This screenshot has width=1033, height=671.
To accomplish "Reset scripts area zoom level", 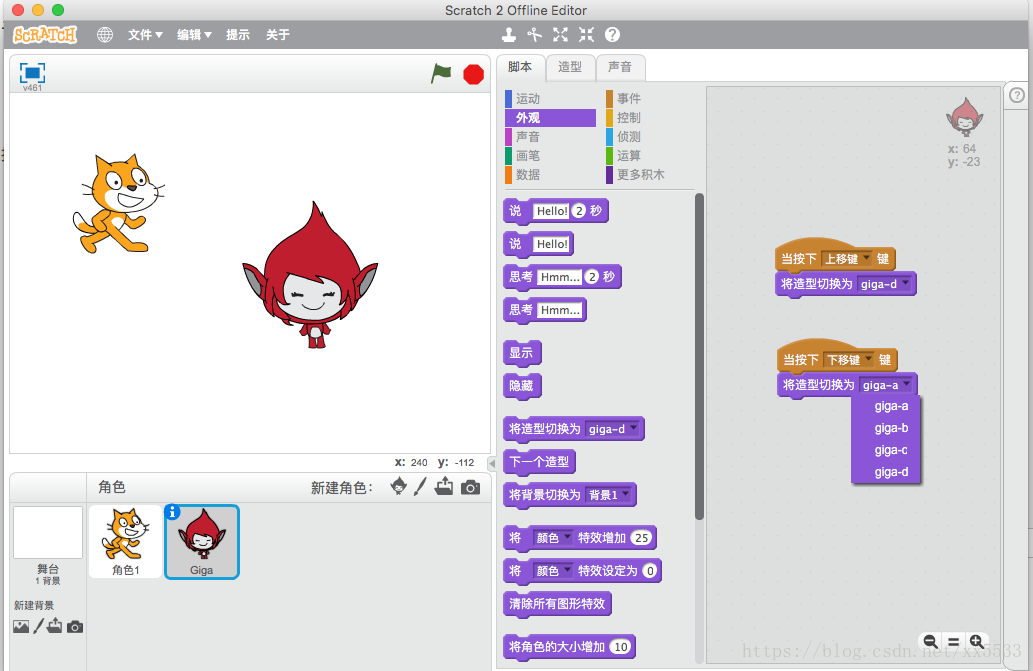I will pyautogui.click(x=953, y=641).
